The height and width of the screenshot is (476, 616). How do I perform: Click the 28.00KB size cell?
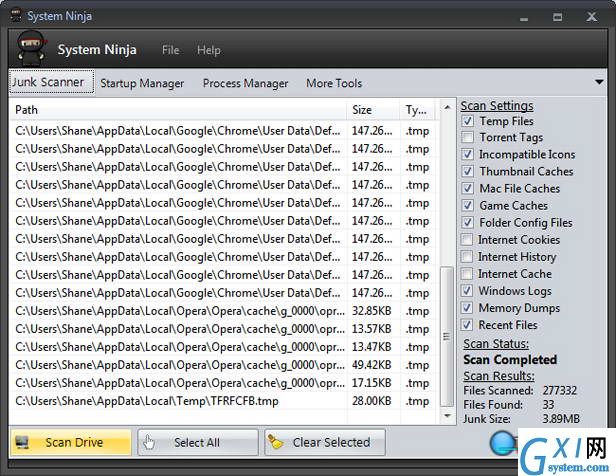pos(372,401)
